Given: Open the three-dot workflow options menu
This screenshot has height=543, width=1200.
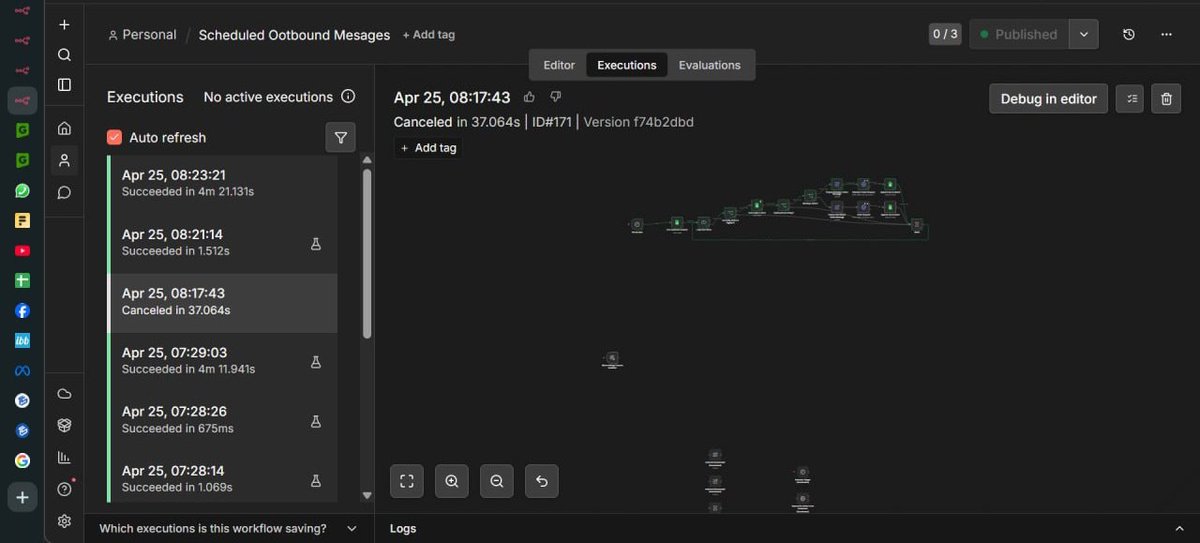Looking at the screenshot, I should tap(1166, 34).
